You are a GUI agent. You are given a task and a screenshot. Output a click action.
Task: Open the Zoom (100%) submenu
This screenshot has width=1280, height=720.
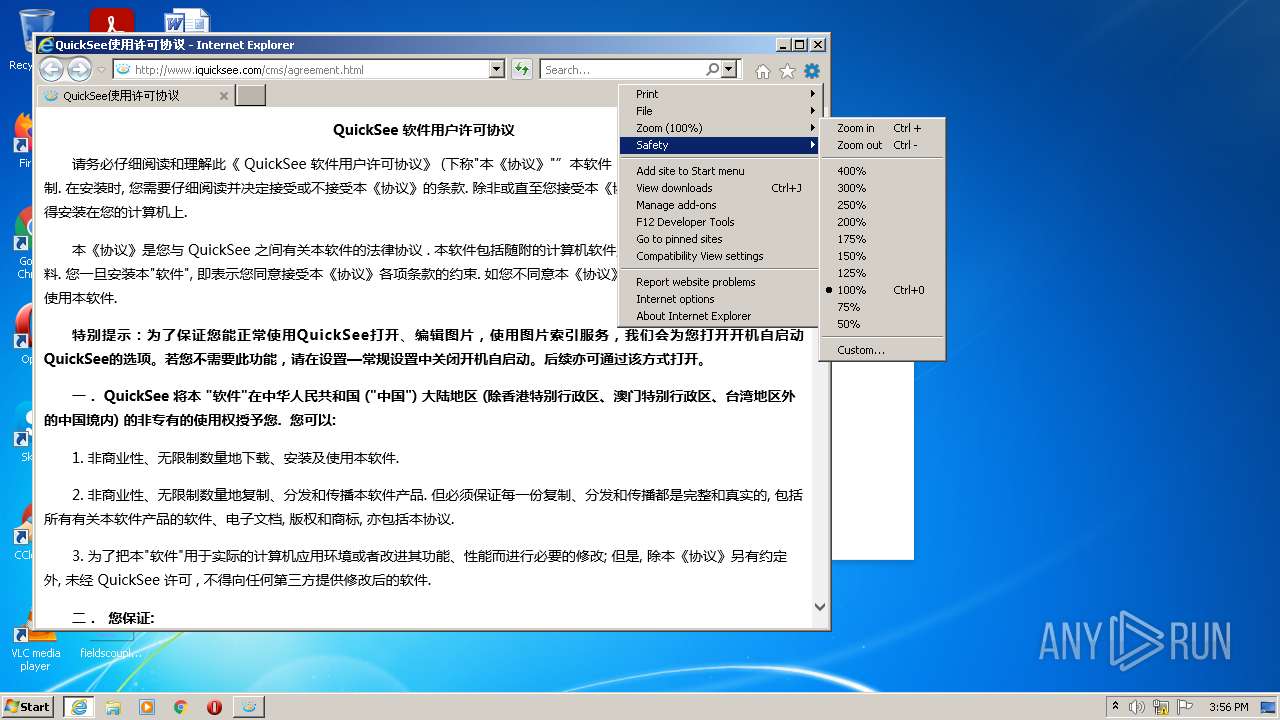[x=719, y=128]
